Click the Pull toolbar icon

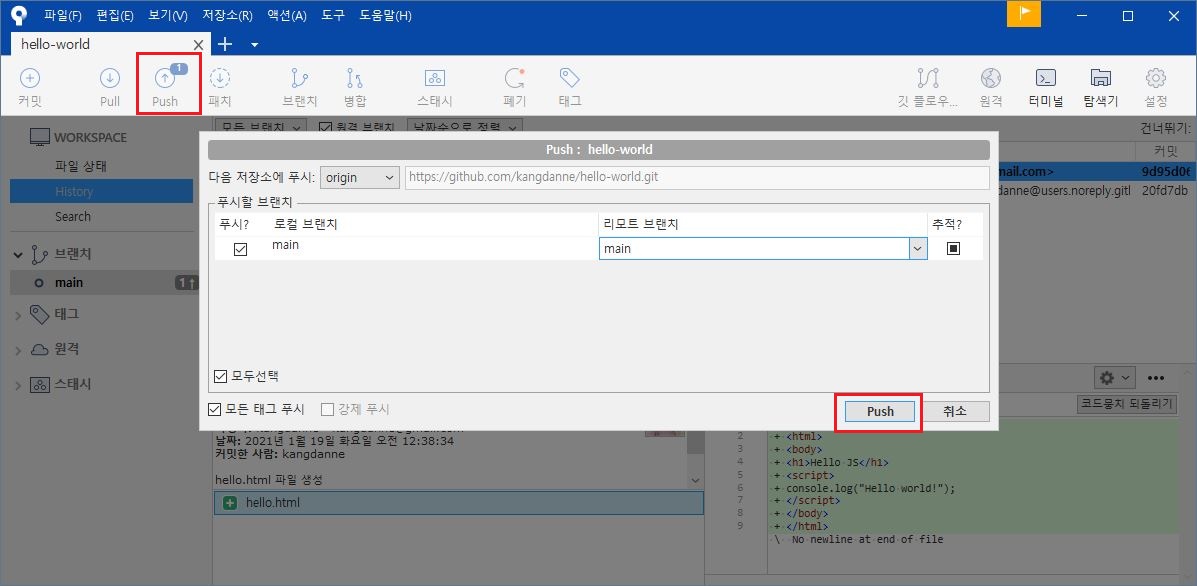(110, 86)
